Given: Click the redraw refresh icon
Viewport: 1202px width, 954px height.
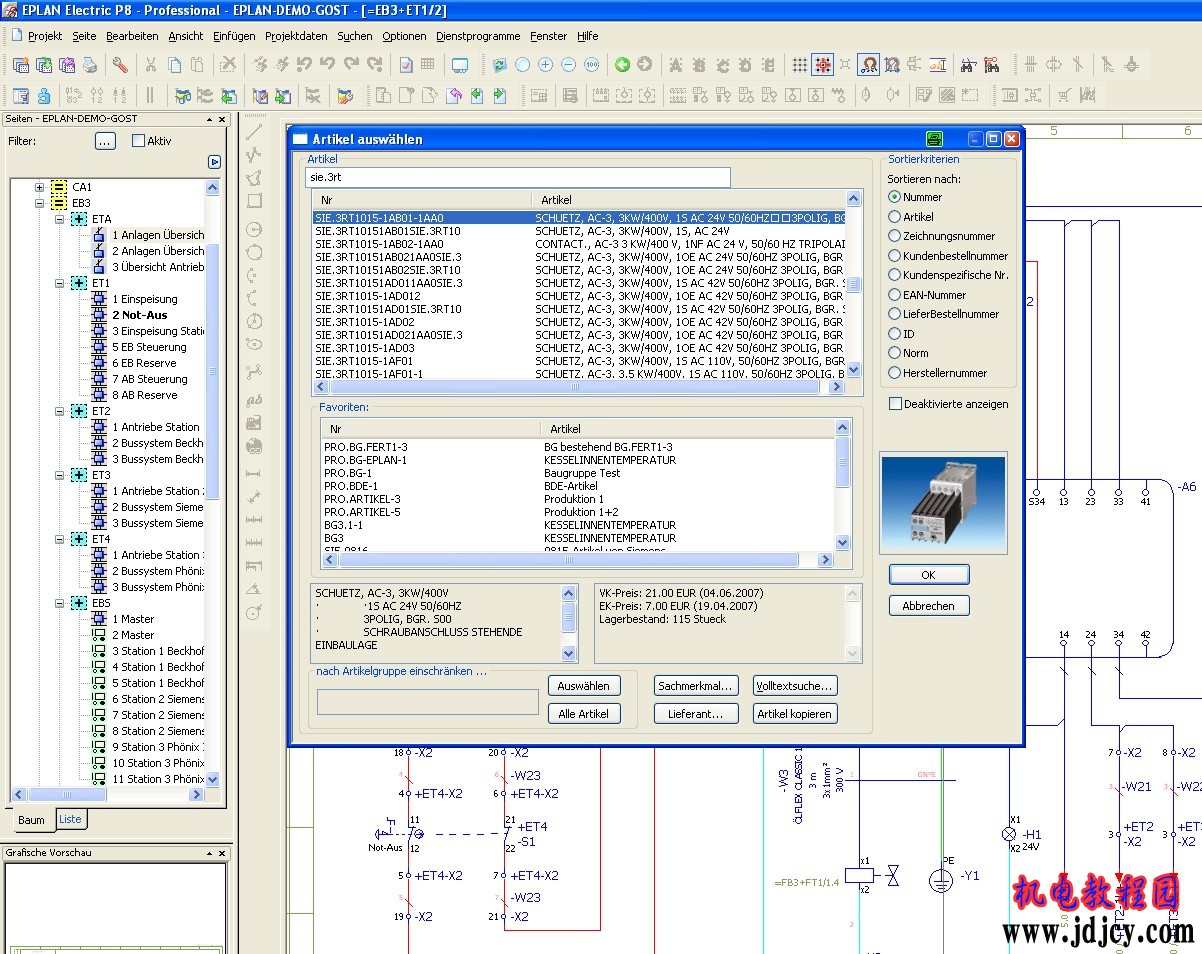Looking at the screenshot, I should 499,65.
